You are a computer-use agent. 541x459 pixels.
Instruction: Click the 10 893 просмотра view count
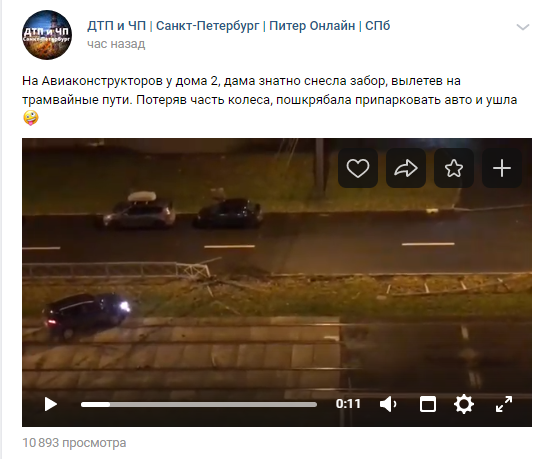coord(74,443)
